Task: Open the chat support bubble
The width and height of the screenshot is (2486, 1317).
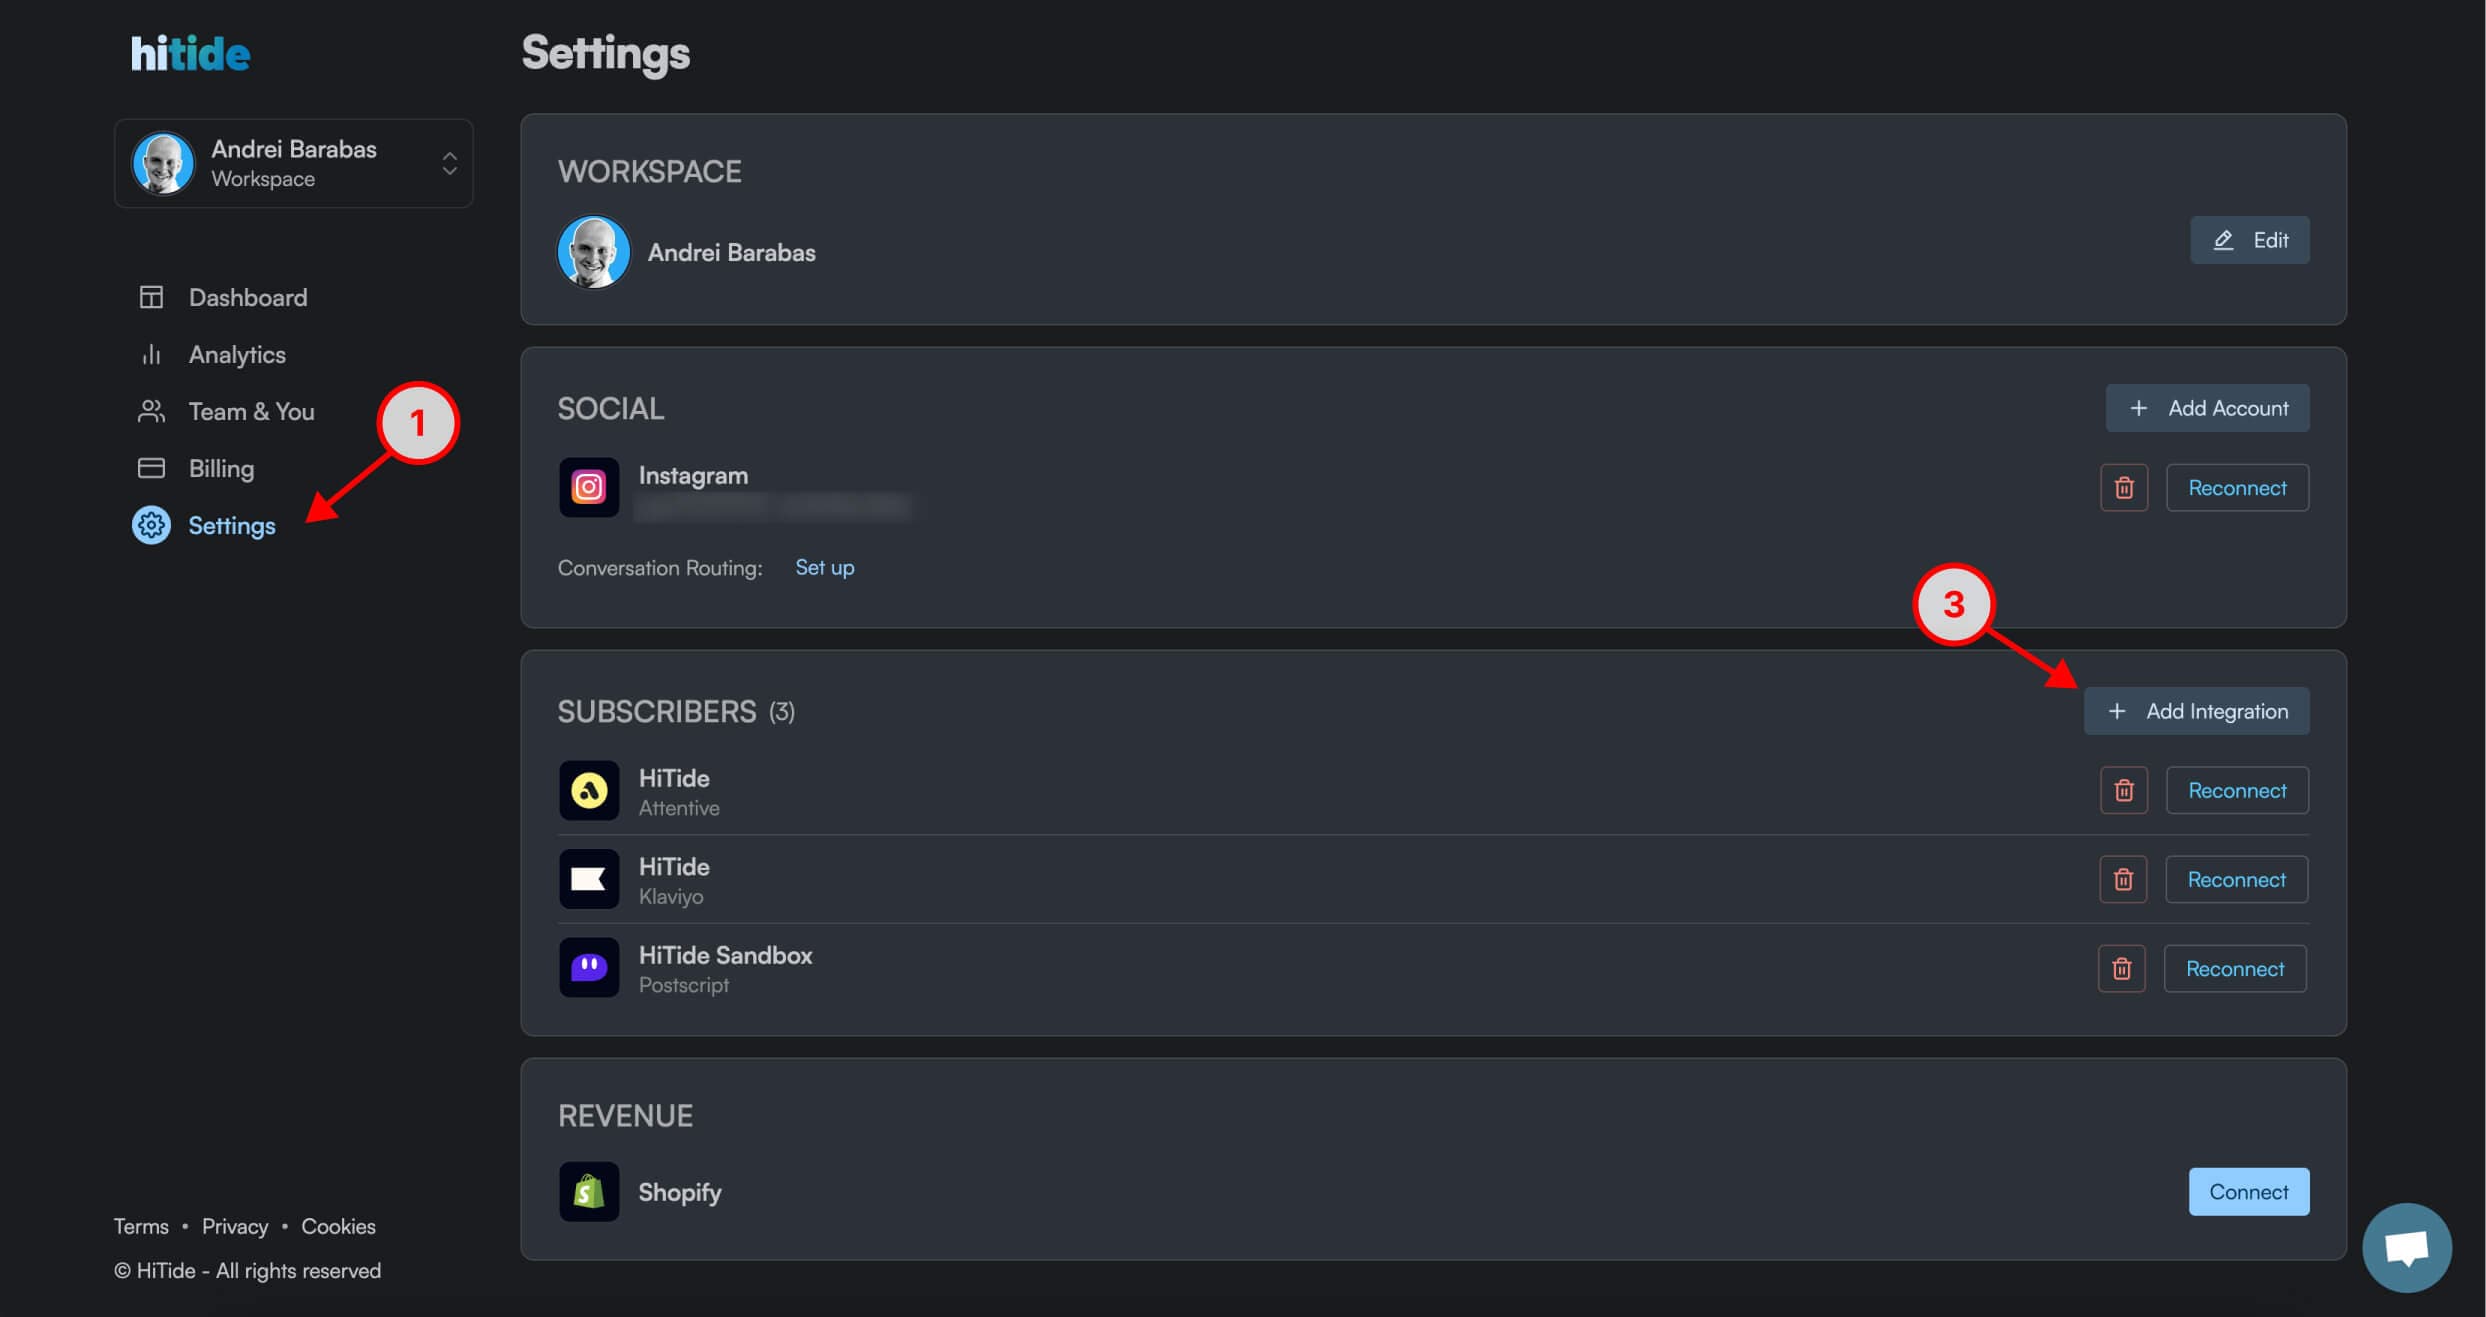Action: 2406,1247
